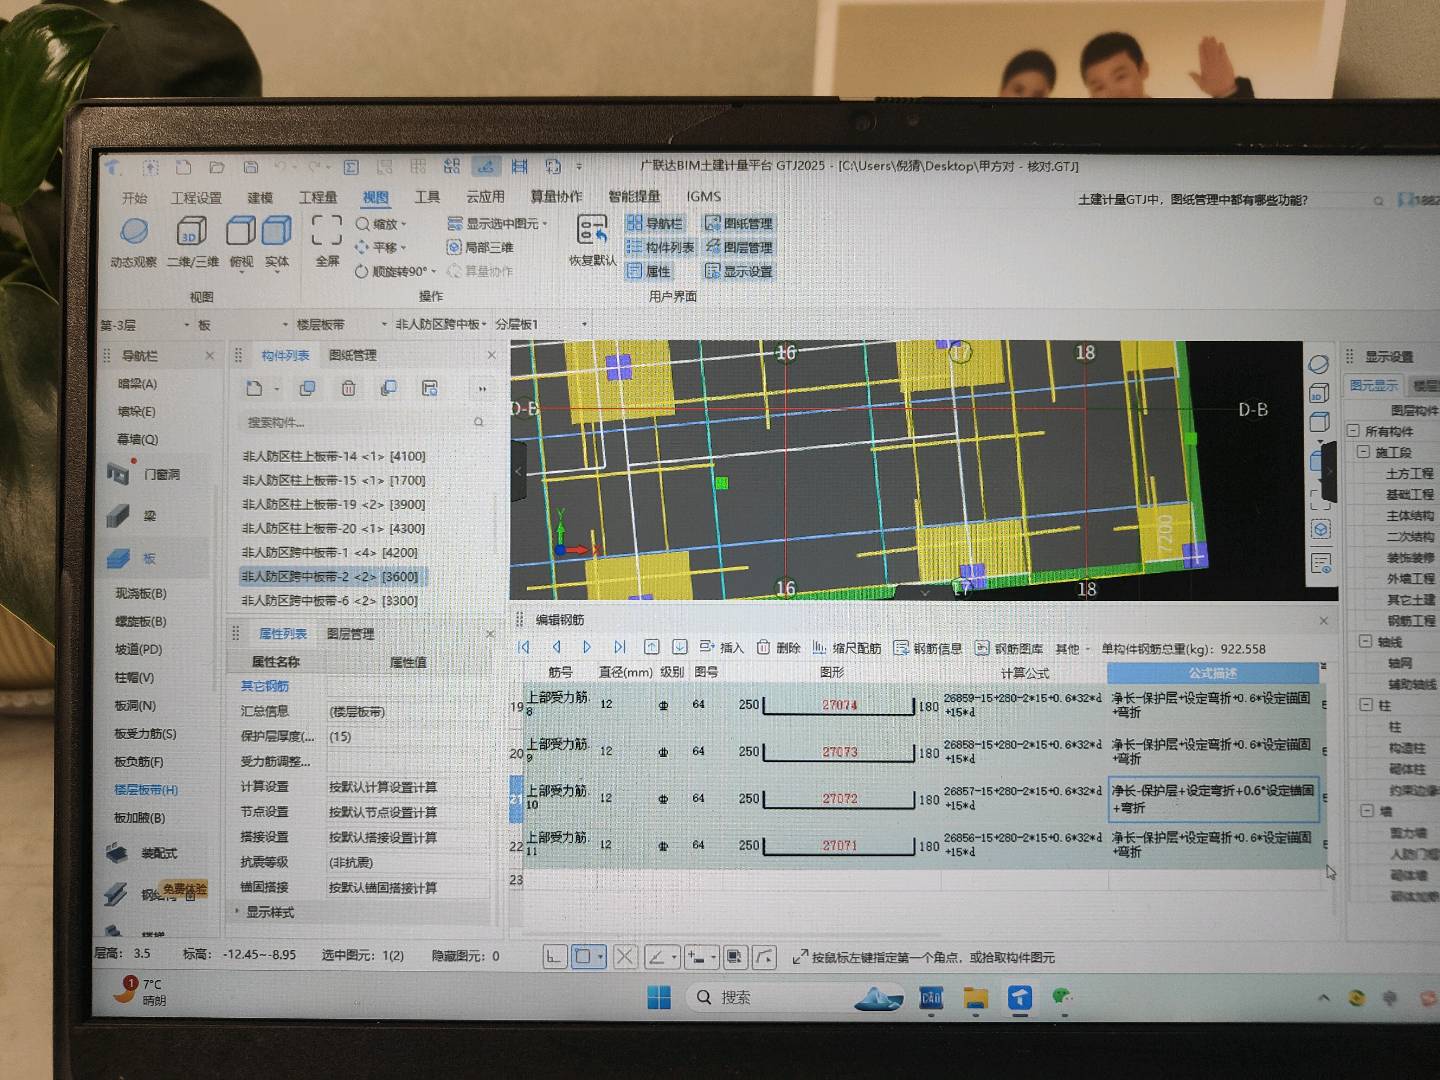The image size is (1440, 1080).
Task: Click 插入 insert row button
Action: [x=722, y=647]
